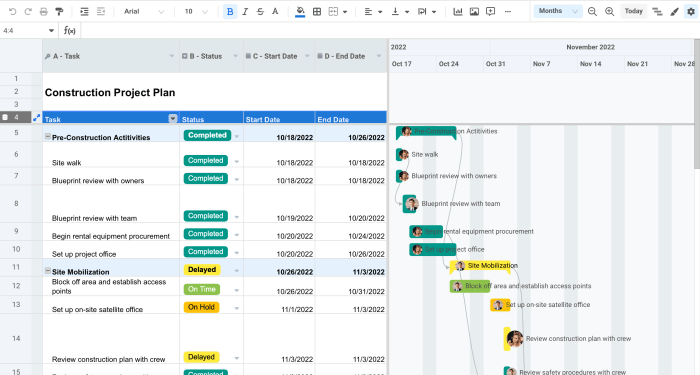Screen dimensions: 700x375
Task: Click the text color A icon
Action: coord(275,12)
